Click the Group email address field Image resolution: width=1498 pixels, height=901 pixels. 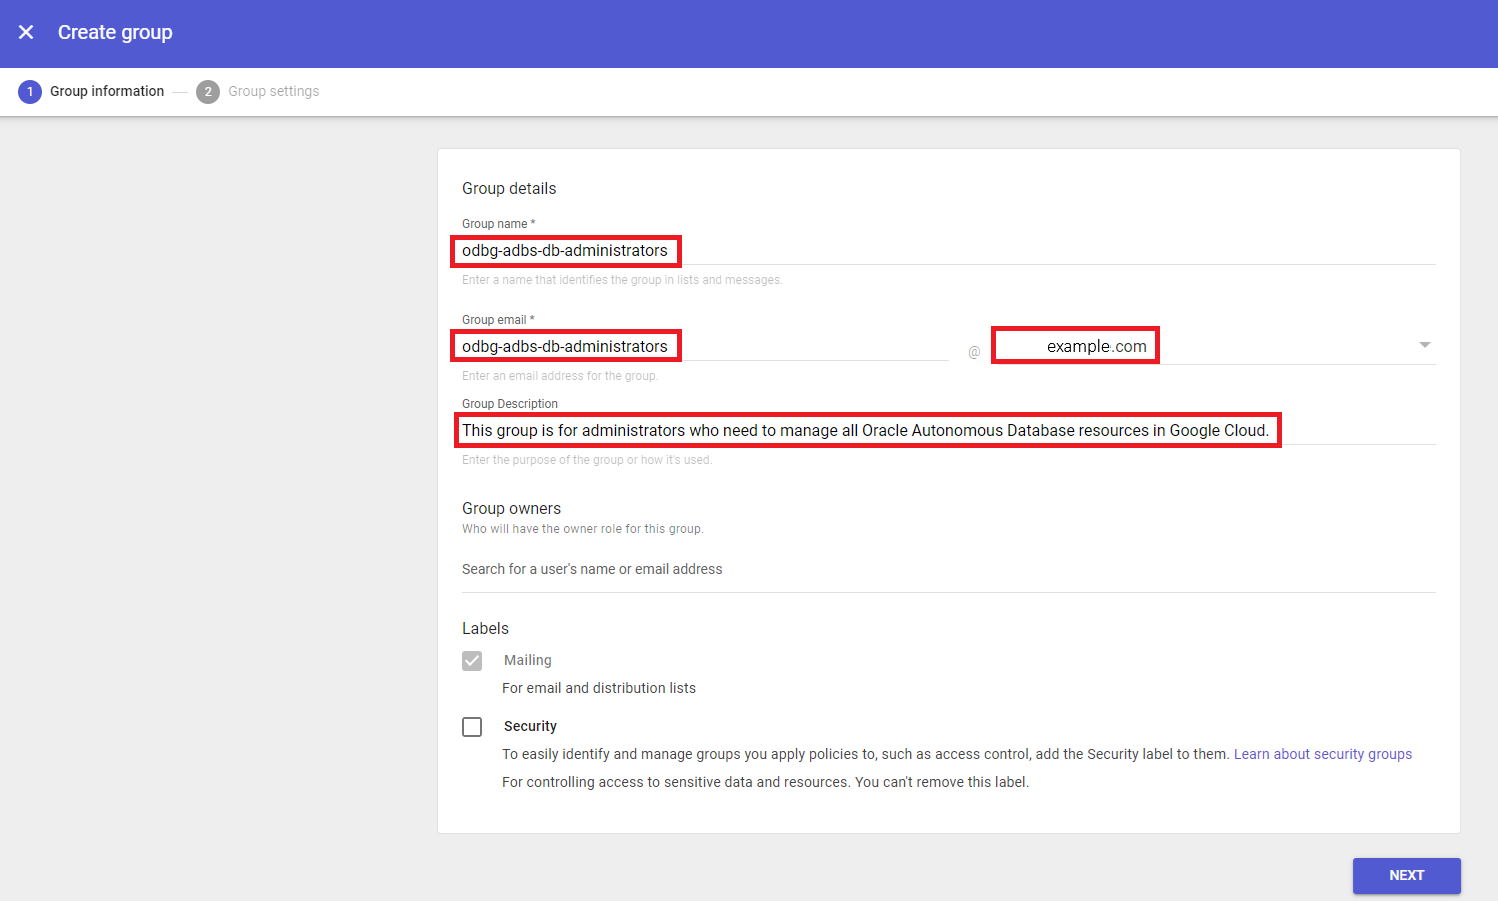pos(566,345)
